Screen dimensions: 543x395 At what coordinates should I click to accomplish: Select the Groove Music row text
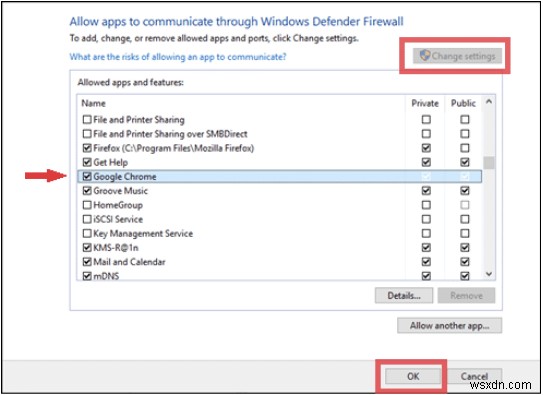point(121,191)
